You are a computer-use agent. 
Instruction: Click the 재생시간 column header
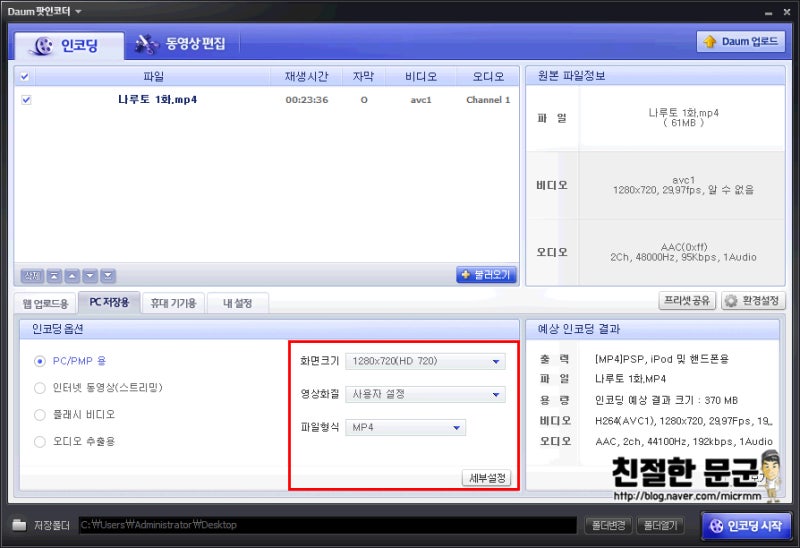tap(306, 77)
